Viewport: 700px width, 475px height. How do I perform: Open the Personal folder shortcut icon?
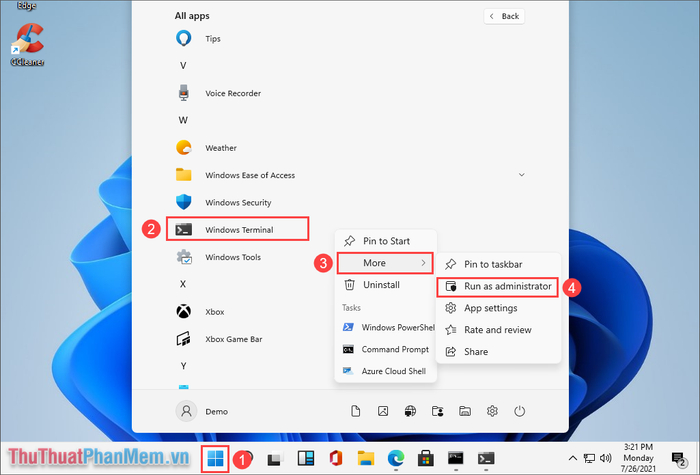[438, 411]
